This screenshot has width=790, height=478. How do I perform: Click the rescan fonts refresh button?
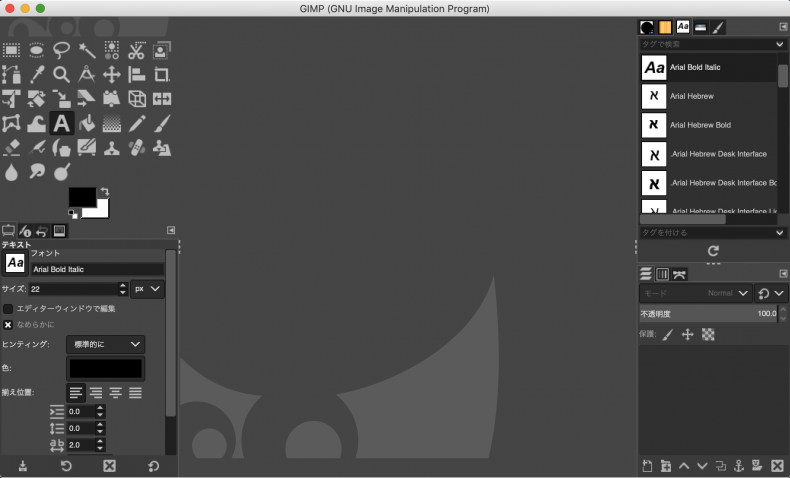(x=713, y=250)
